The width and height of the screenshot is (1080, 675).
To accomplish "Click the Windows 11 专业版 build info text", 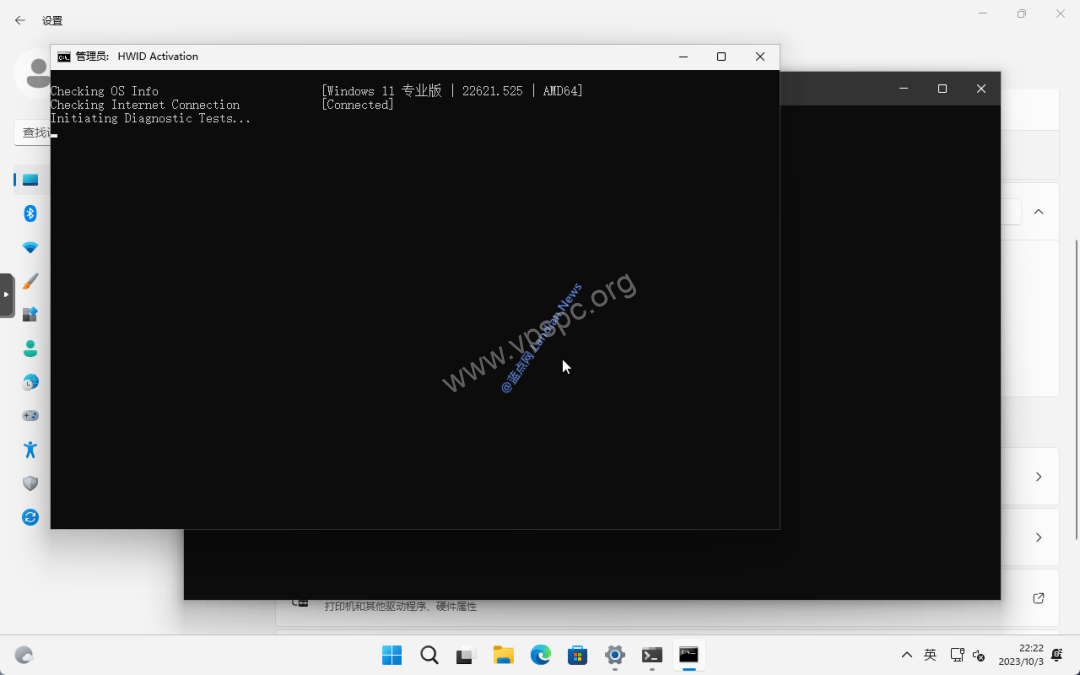I will coord(452,91).
